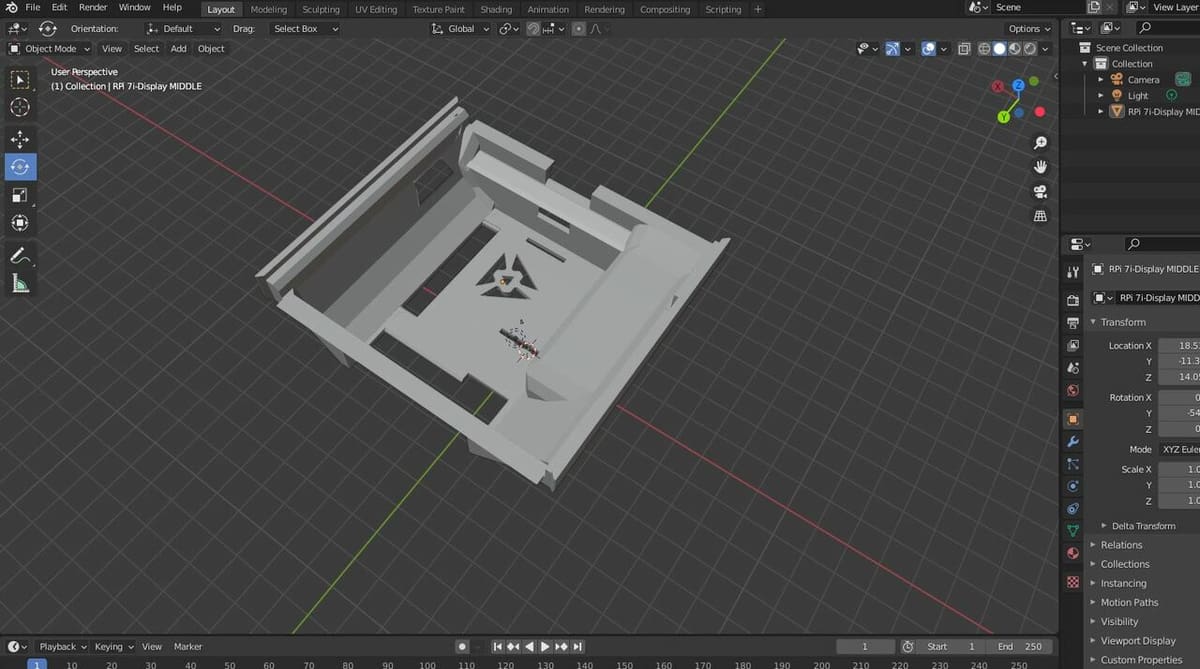
Task: Open the Options dropdown in viewport
Action: pos(1029,29)
